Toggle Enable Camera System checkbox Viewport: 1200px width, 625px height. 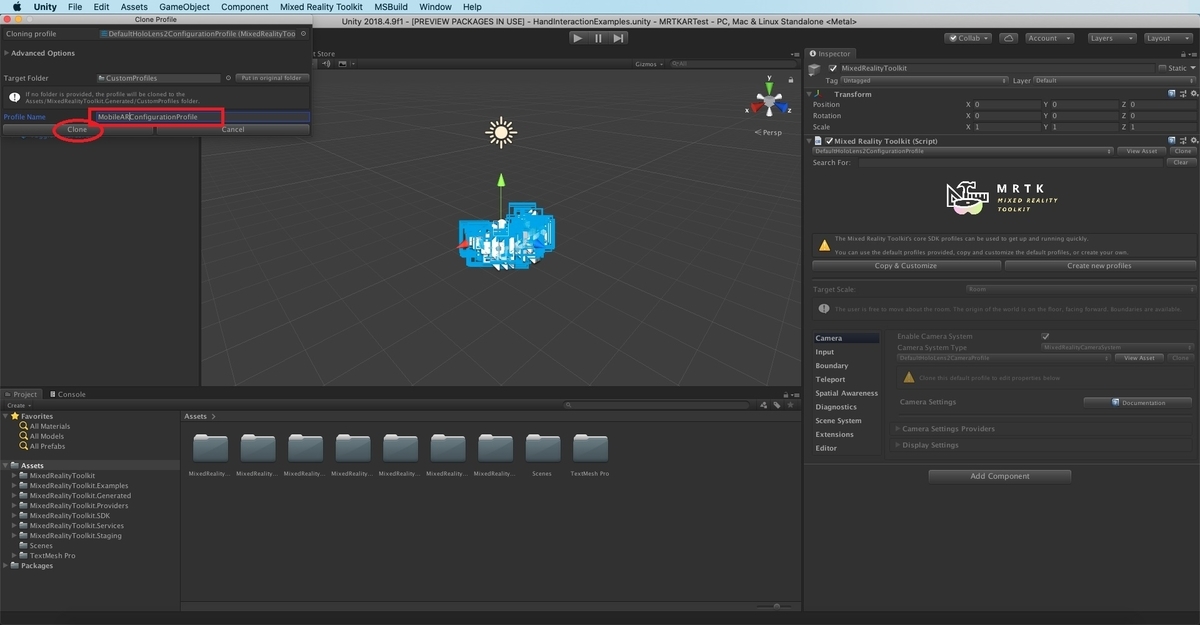1045,337
